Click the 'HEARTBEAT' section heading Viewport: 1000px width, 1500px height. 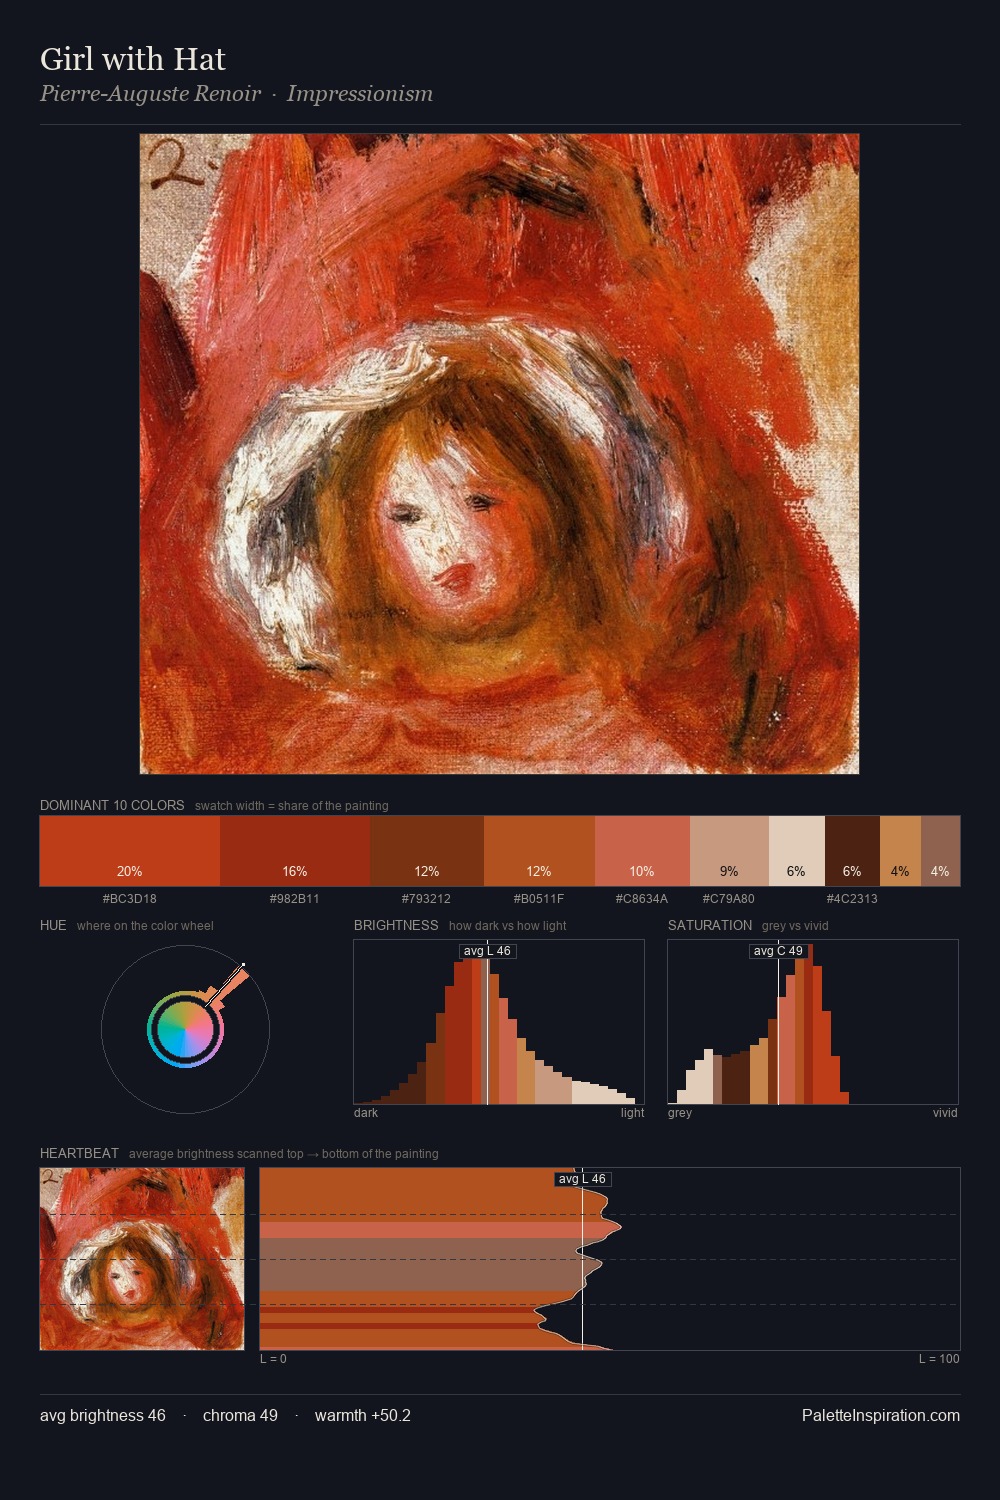(x=79, y=1153)
